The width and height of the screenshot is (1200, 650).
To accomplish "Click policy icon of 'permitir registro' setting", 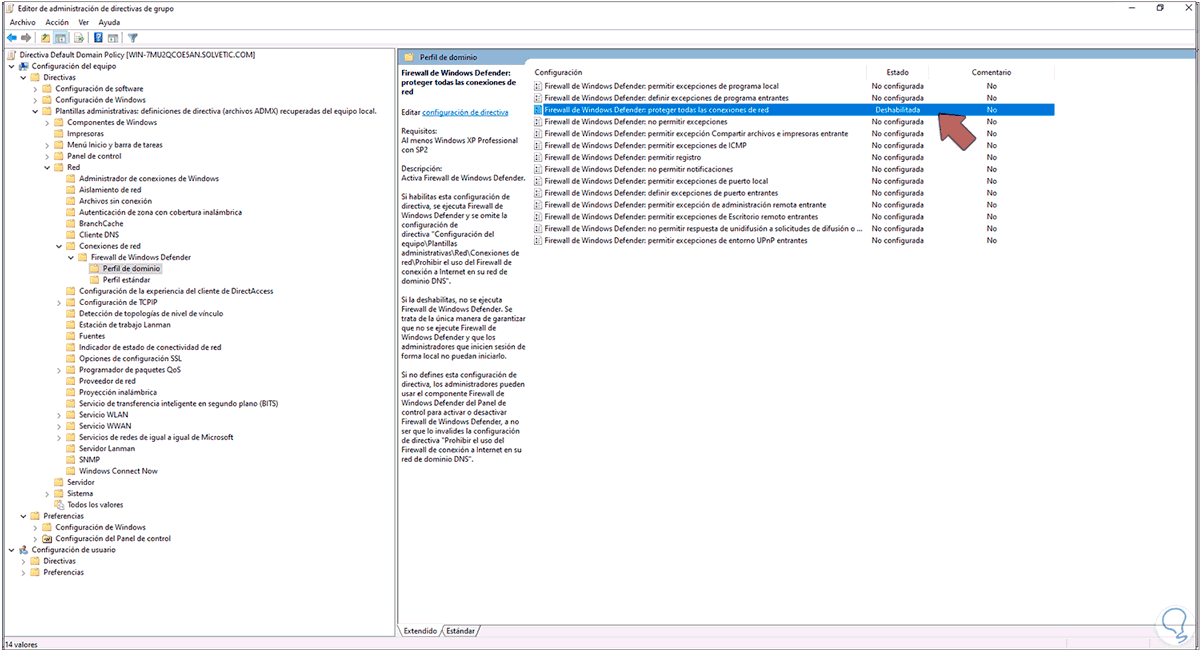I will (538, 157).
